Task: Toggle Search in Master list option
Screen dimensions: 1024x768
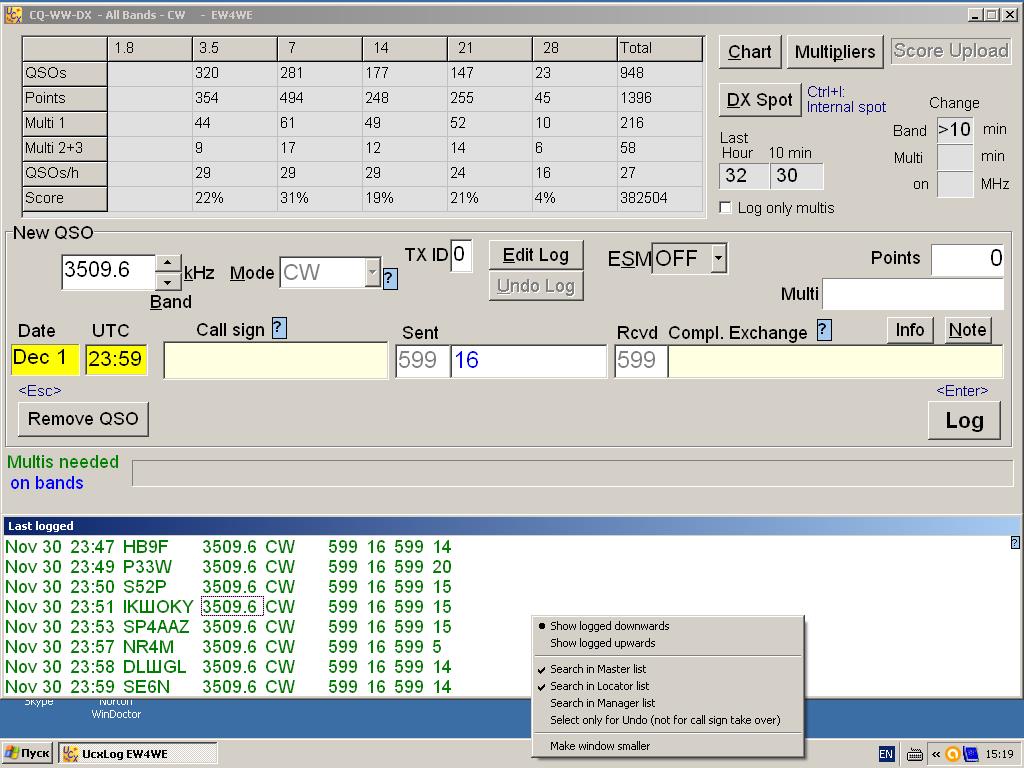Action: (x=597, y=669)
